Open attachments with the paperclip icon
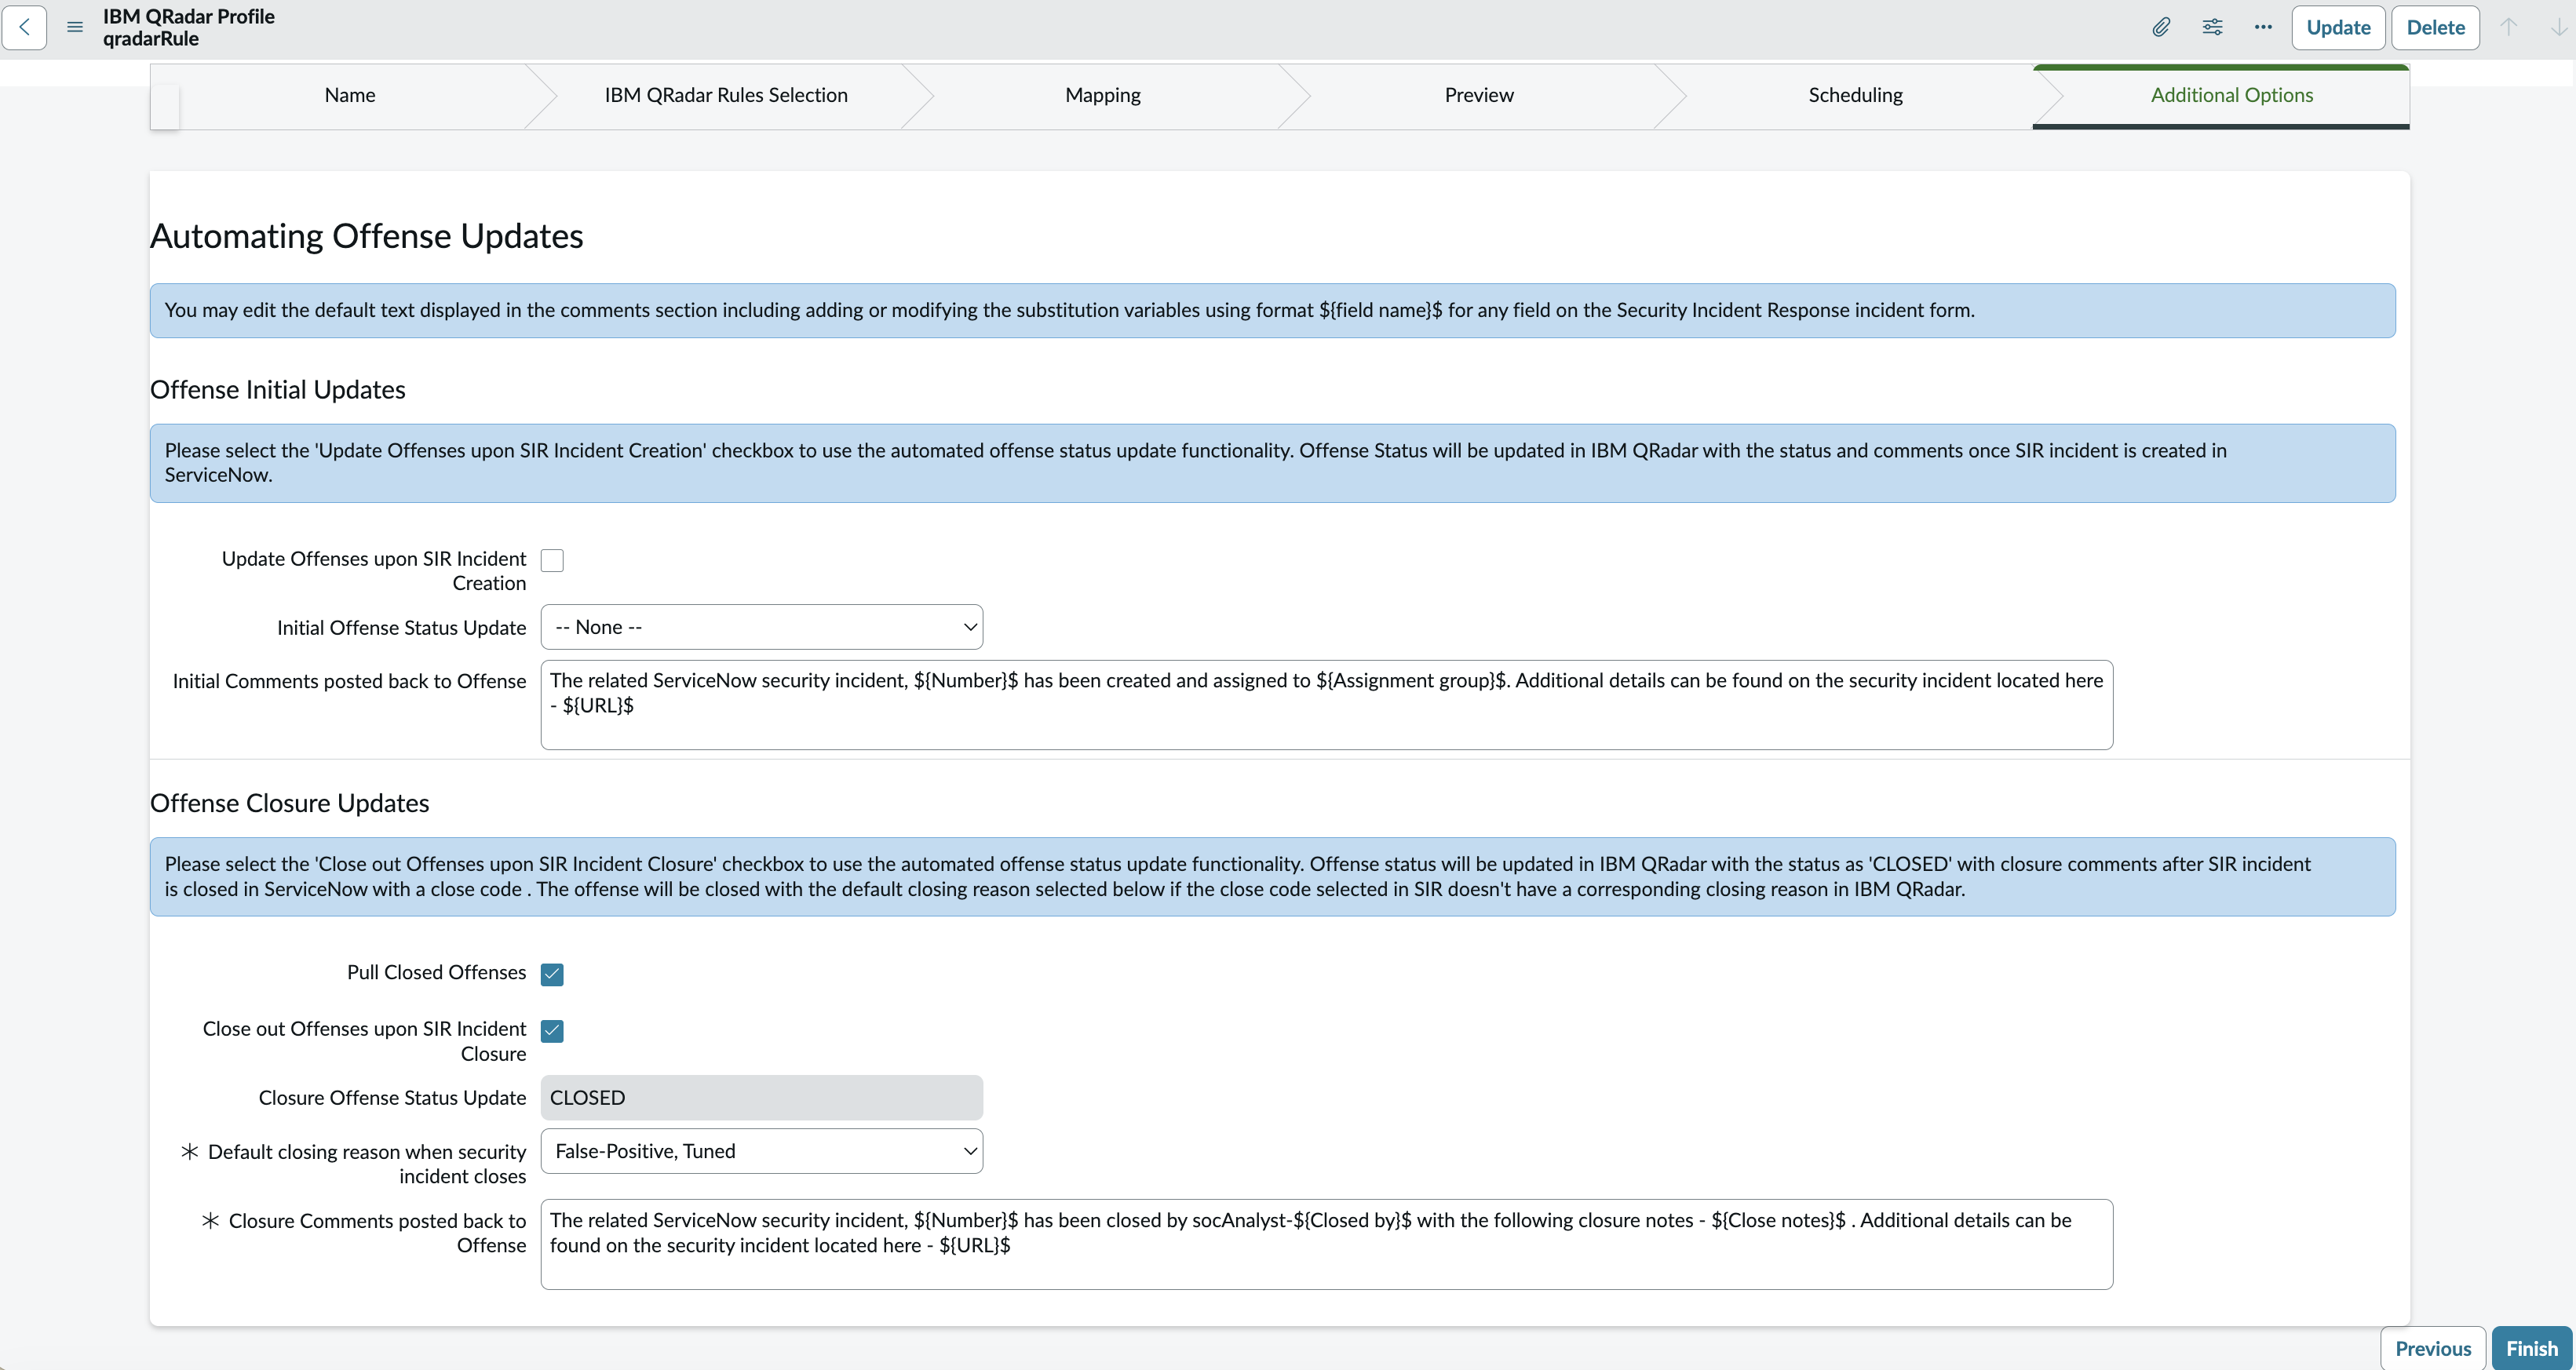2576x1370 pixels. coord(2161,27)
